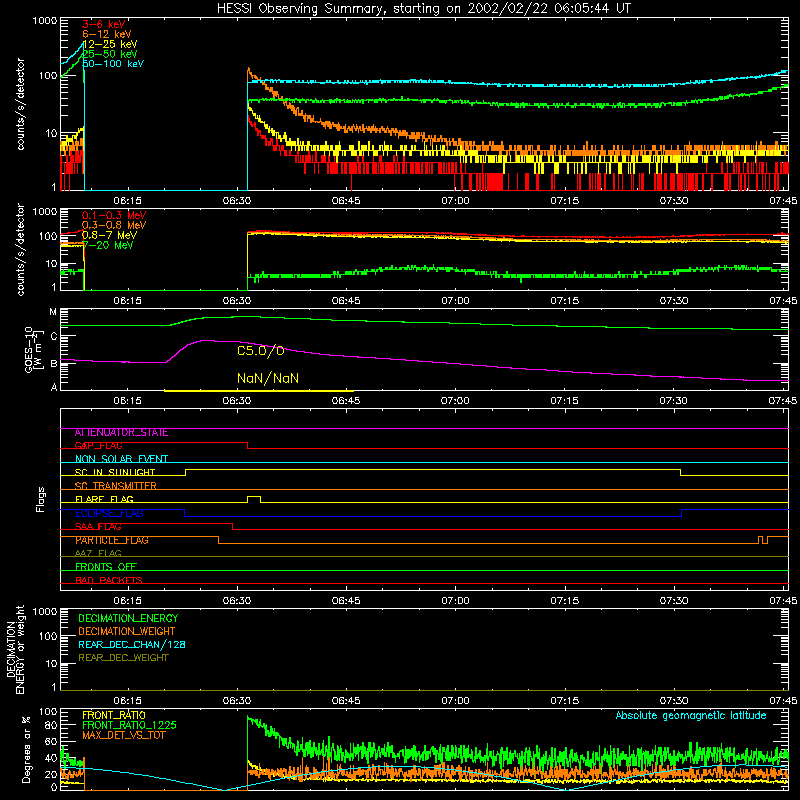Click the 'FRONT_RATIO' legend label

coord(114,715)
